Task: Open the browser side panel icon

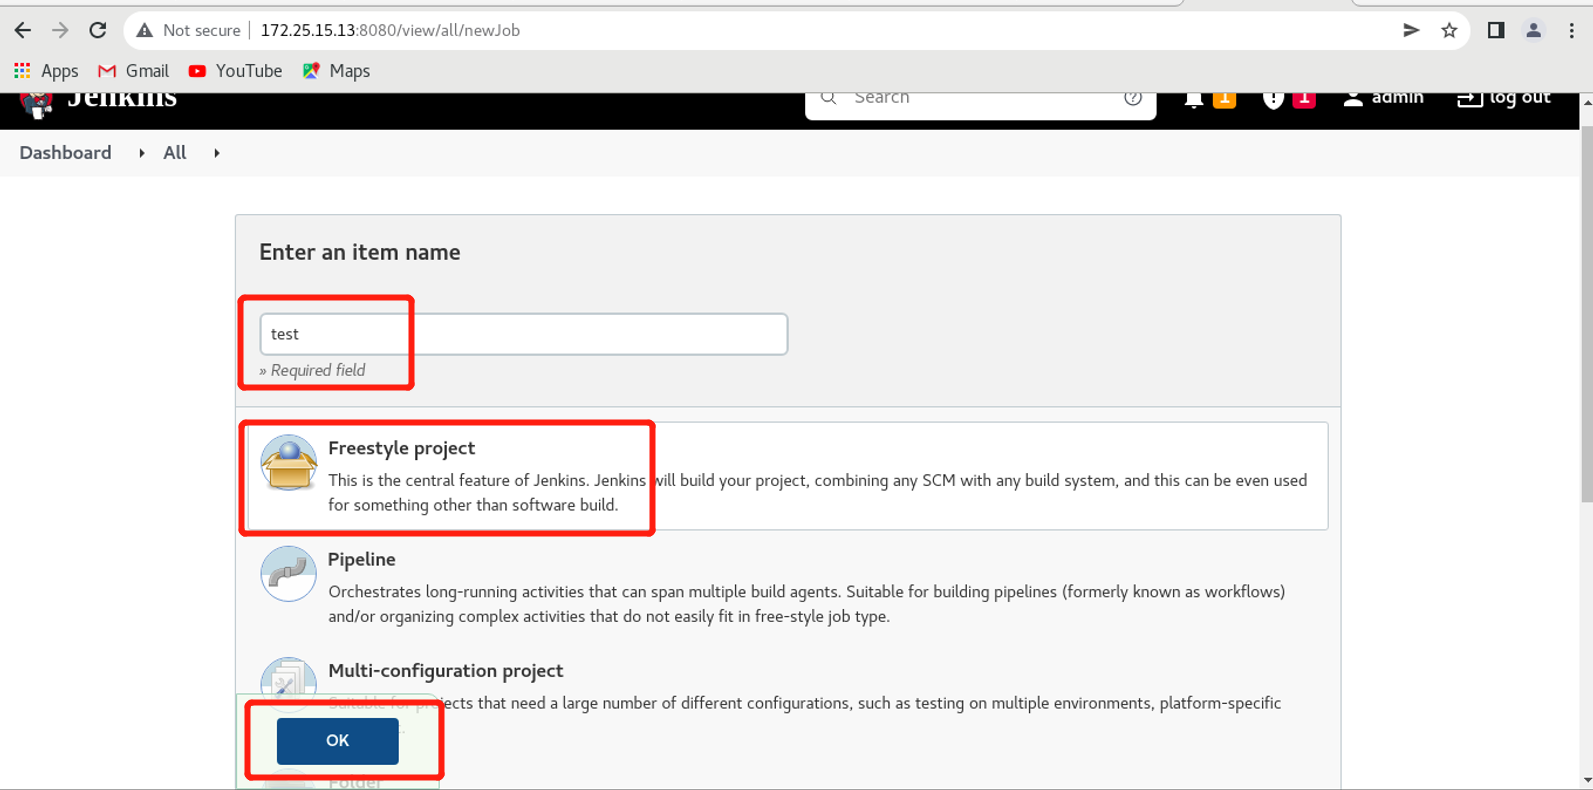Action: point(1496,30)
